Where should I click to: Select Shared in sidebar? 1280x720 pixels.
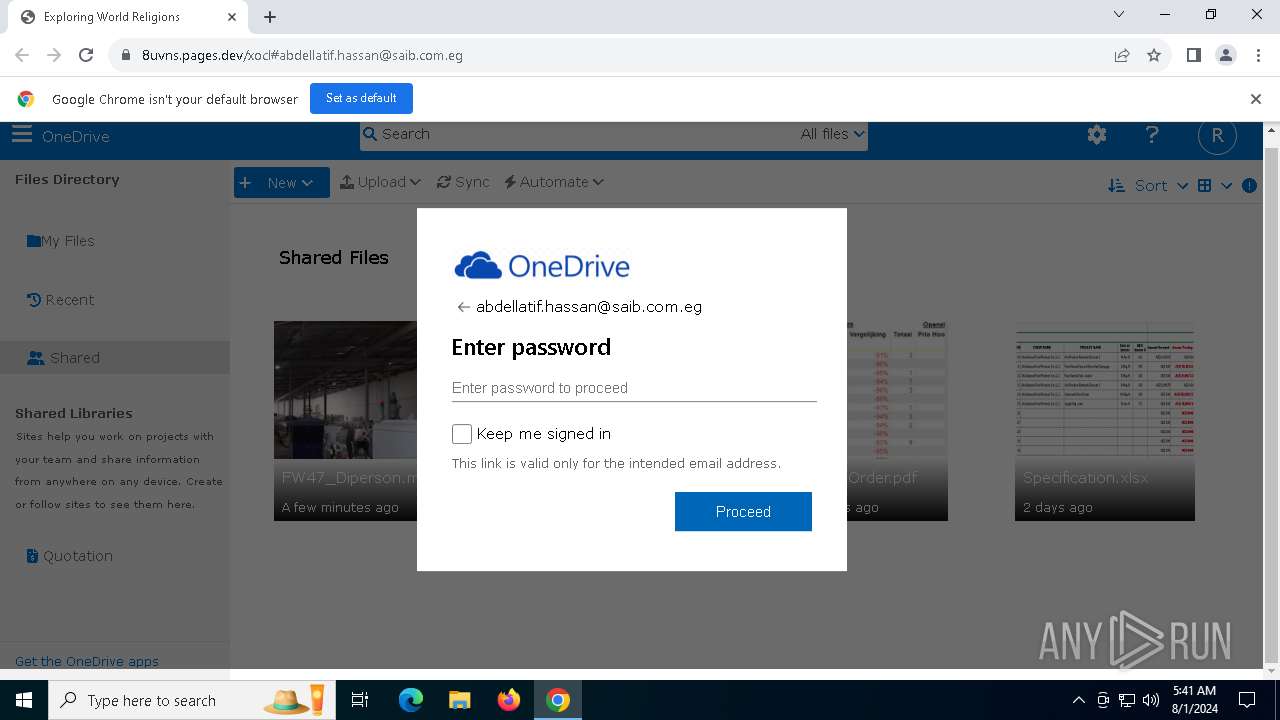[115, 358]
